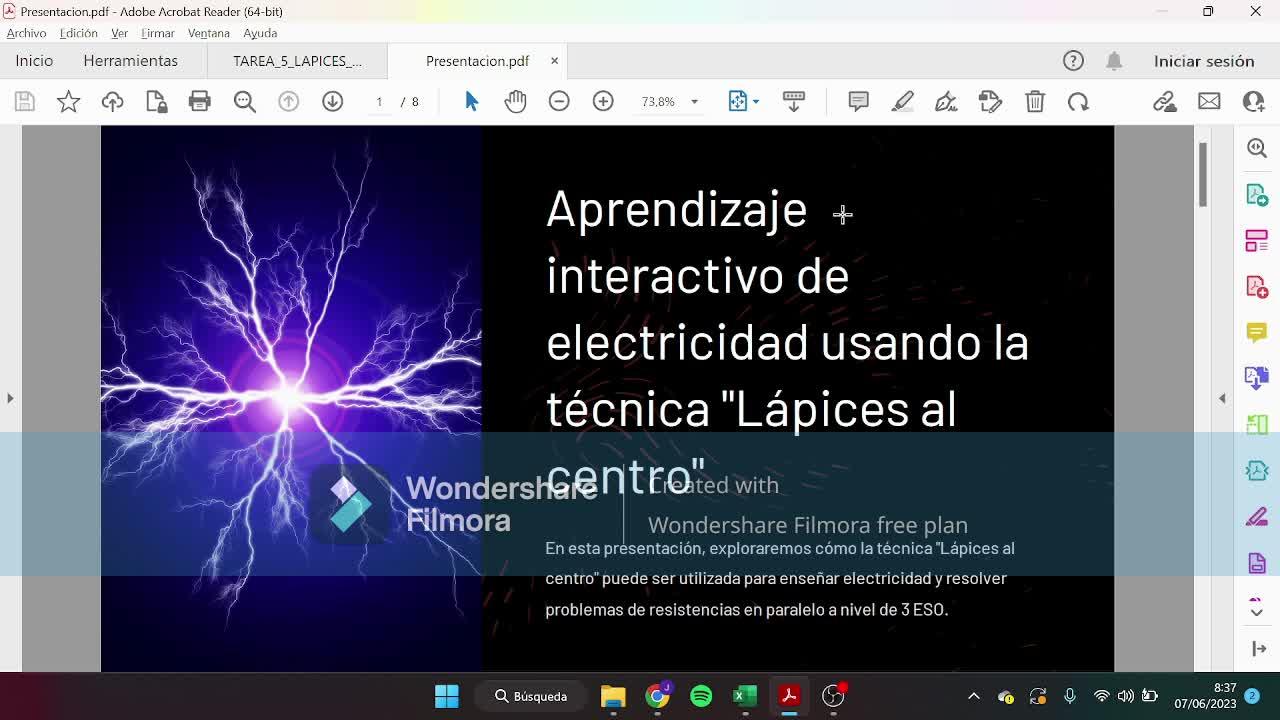Show hidden system tray icons

tap(973, 696)
